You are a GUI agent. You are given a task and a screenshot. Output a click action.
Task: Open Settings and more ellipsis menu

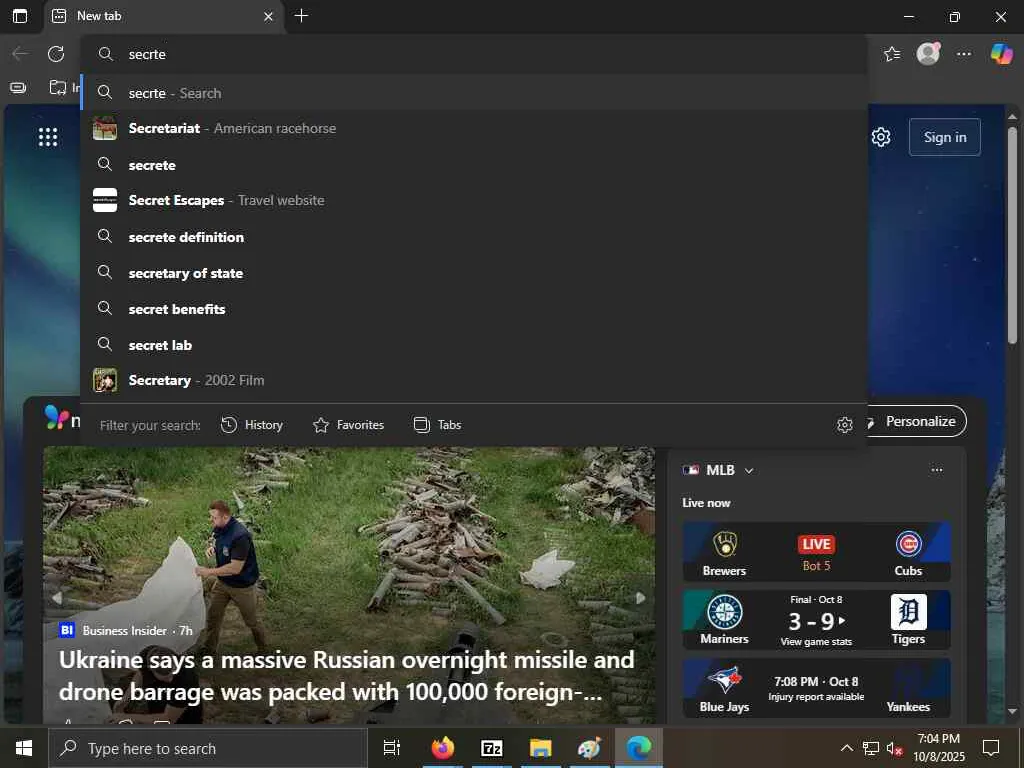pos(964,54)
